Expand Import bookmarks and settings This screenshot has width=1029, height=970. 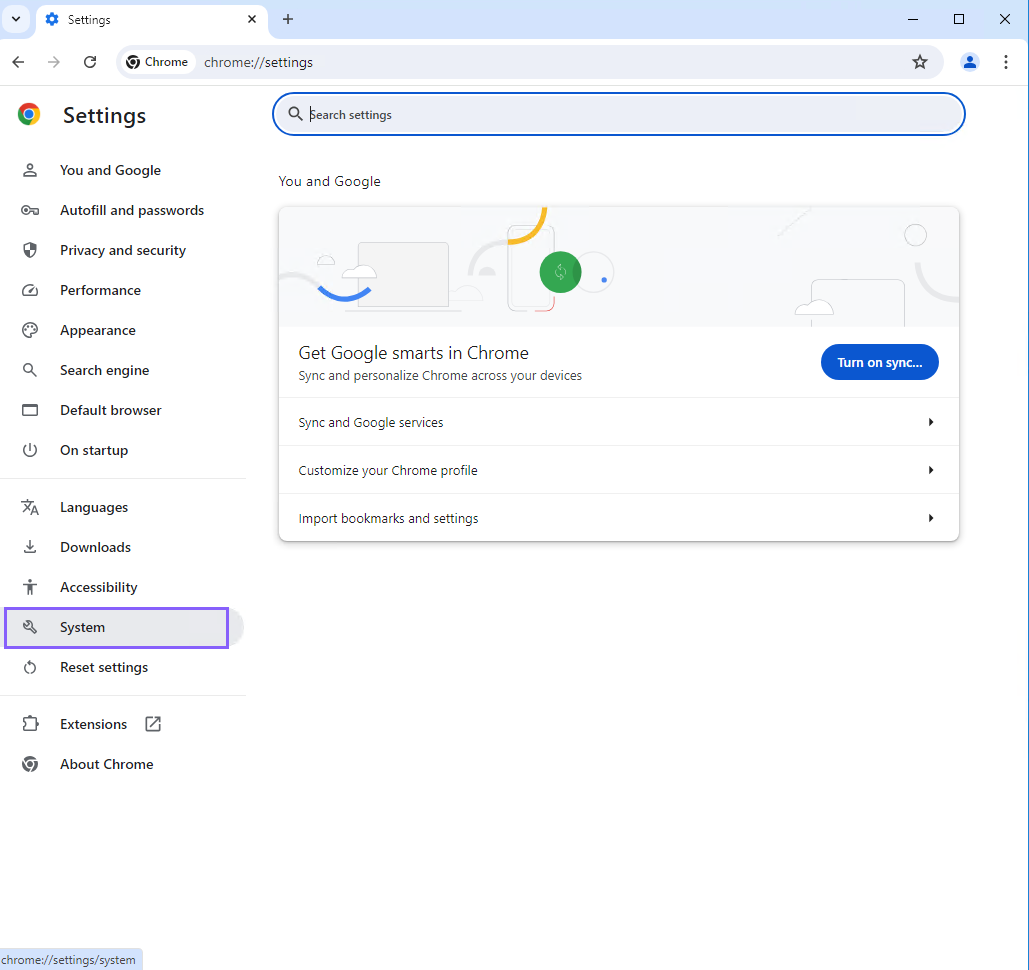[x=618, y=518]
